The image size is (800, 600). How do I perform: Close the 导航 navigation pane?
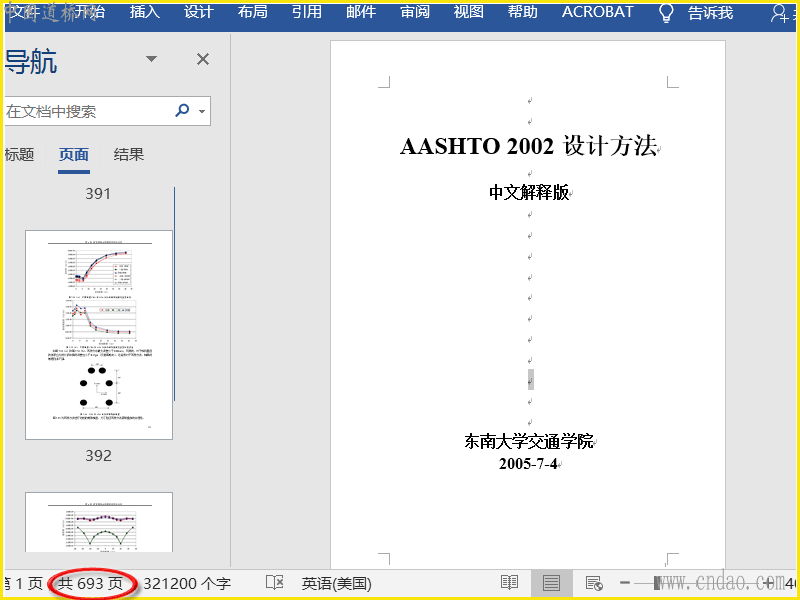(x=203, y=59)
